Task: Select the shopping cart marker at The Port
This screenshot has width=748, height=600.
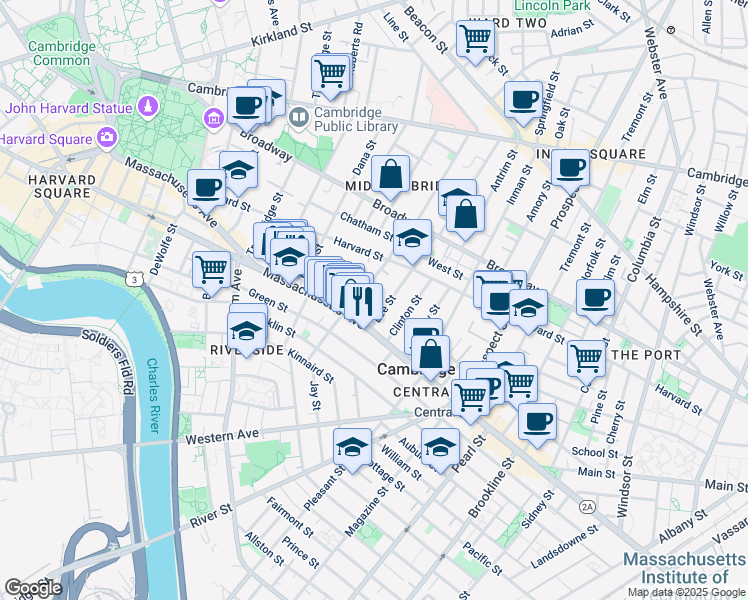Action: click(x=586, y=362)
